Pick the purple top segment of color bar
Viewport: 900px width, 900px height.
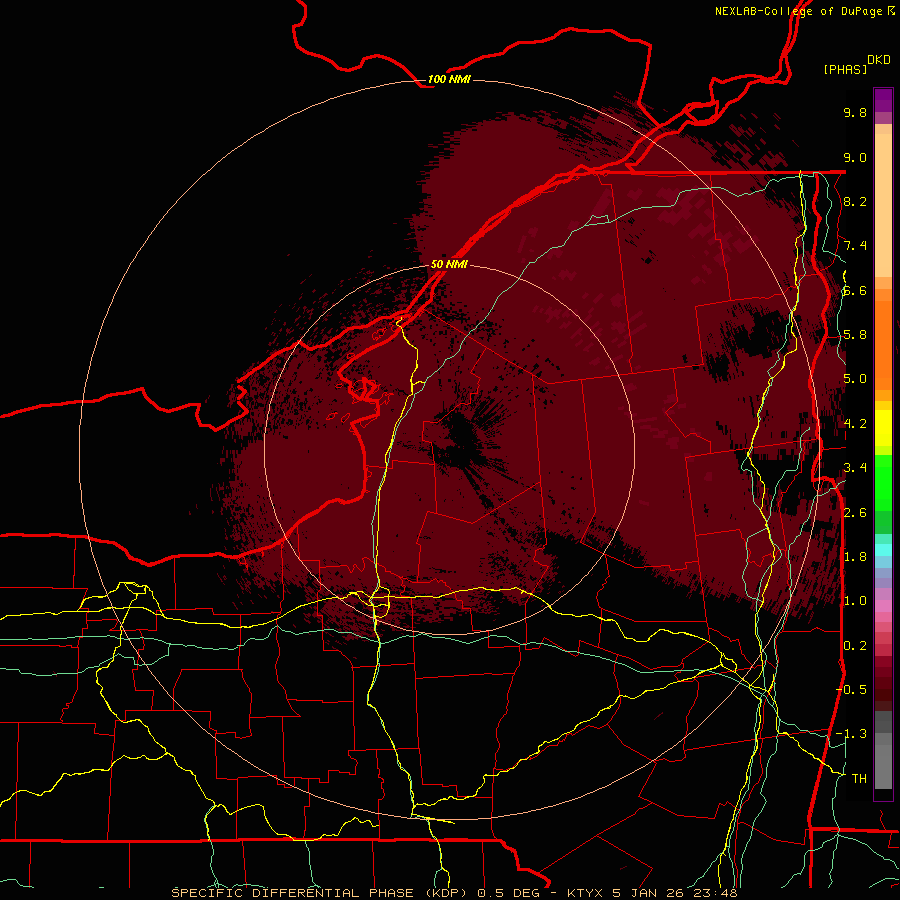coord(883,100)
